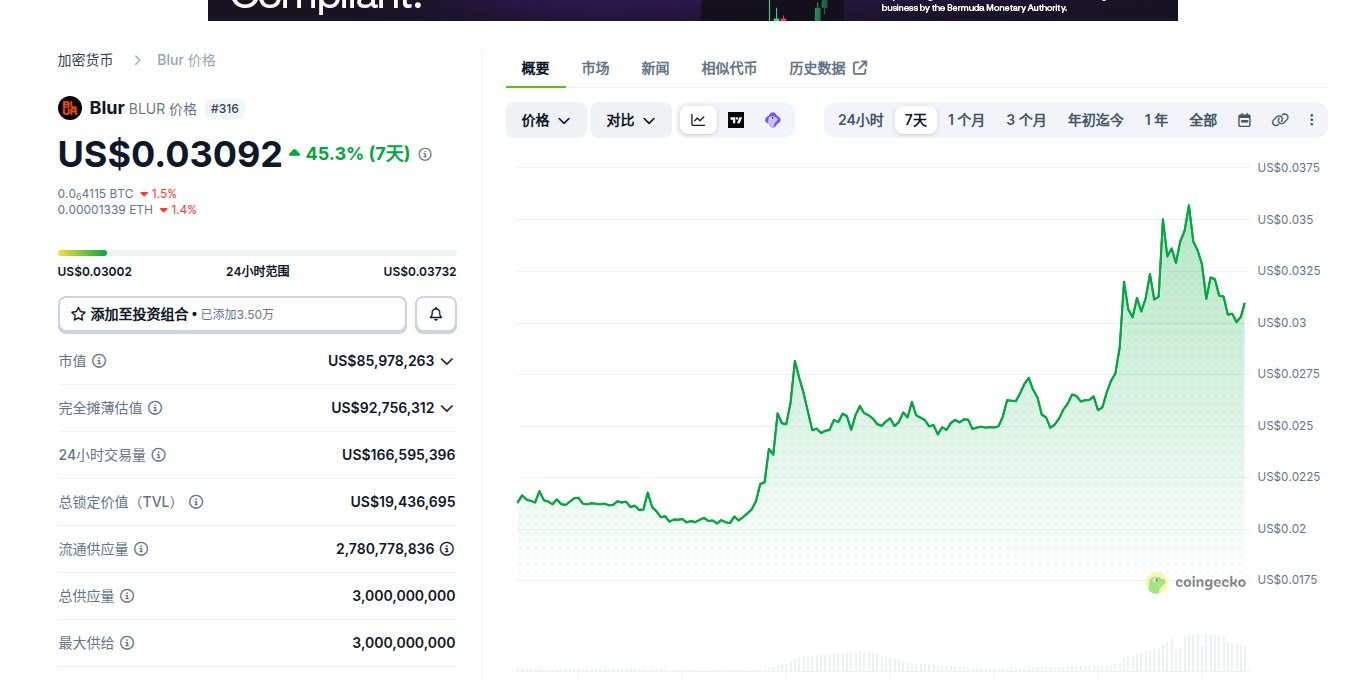Click the 24小时范围 price range bar
This screenshot has width=1360, height=680.
pos(257,253)
